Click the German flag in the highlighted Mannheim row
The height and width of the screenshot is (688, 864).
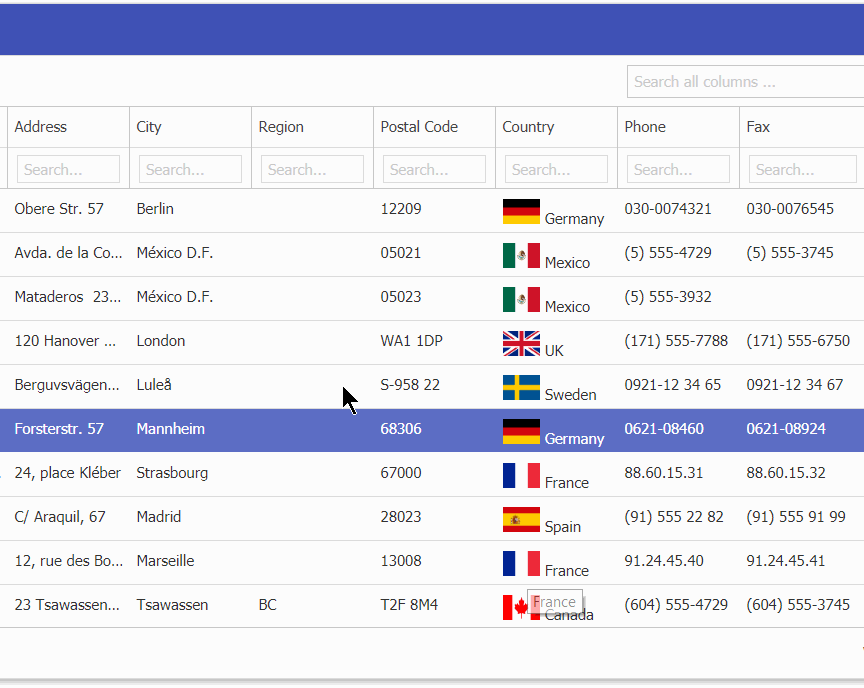coord(521,431)
